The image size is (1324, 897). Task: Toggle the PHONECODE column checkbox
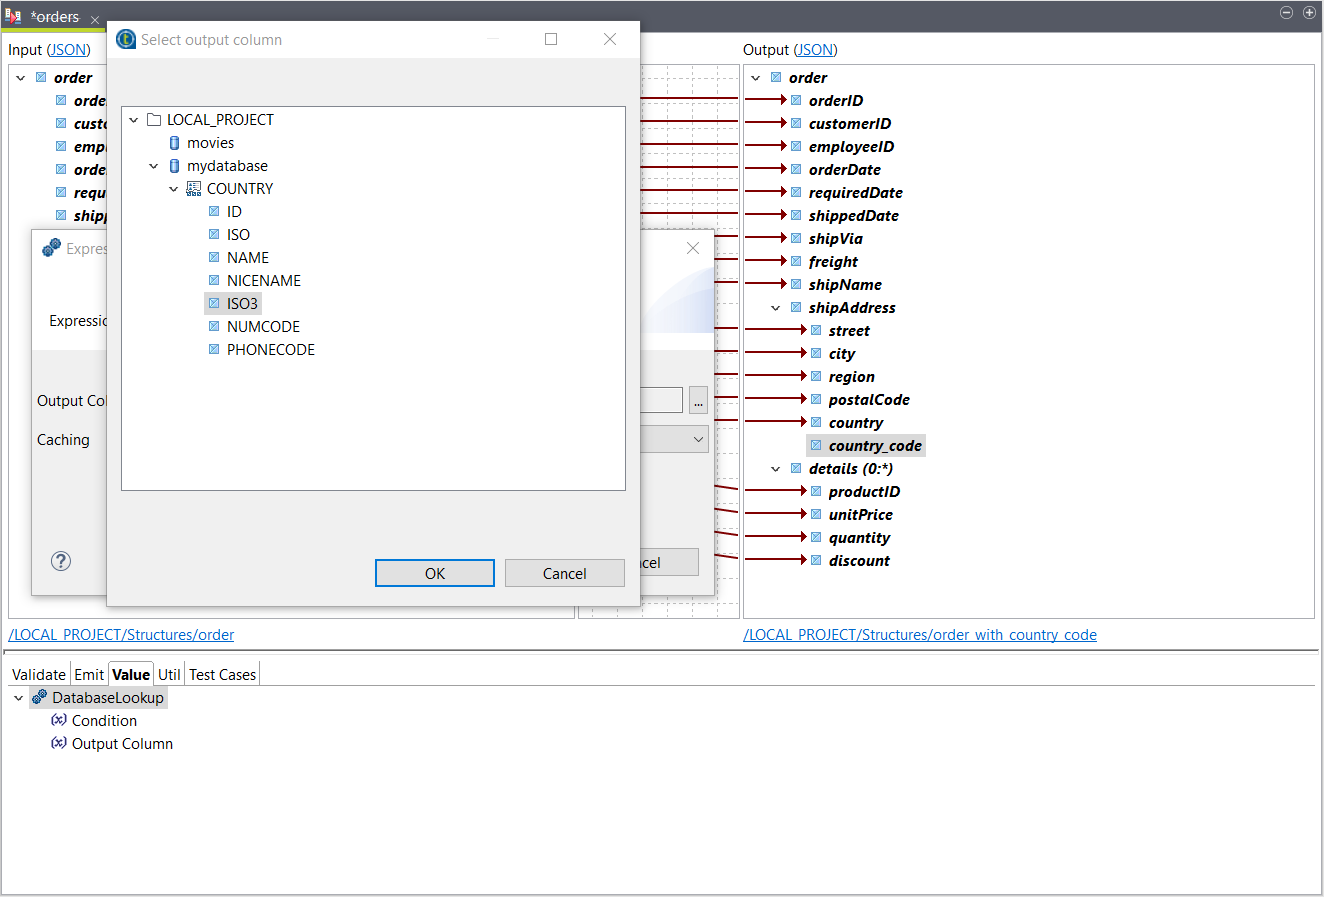click(x=214, y=349)
